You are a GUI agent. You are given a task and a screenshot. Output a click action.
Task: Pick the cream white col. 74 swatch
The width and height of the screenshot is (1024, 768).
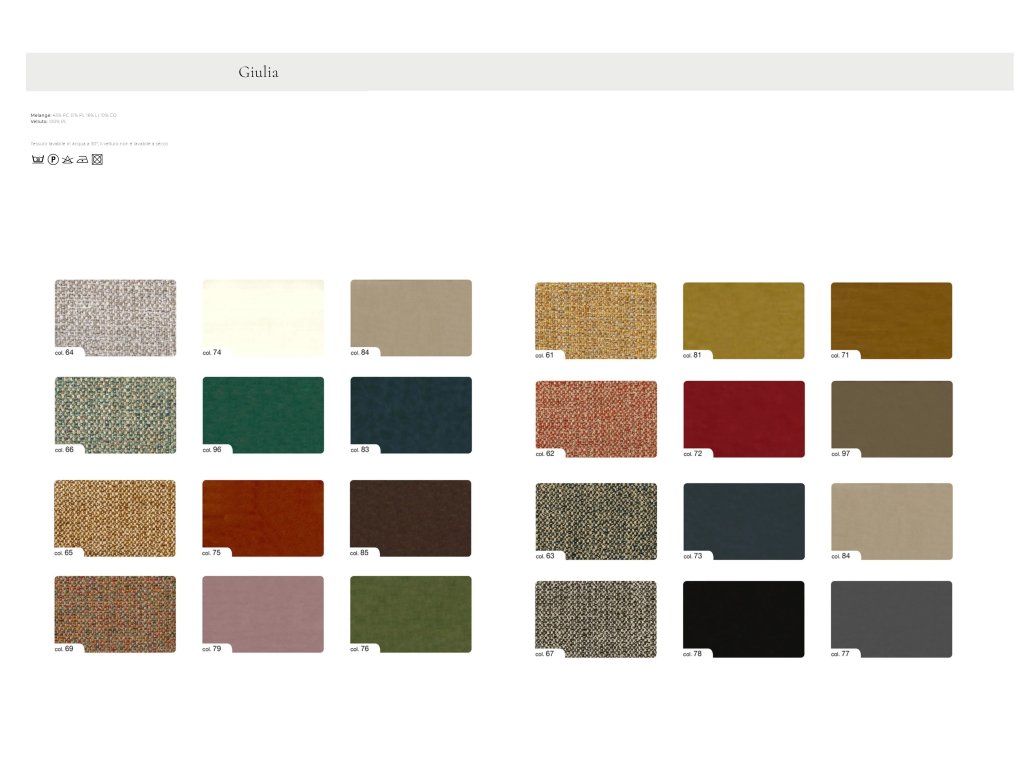coord(263,317)
